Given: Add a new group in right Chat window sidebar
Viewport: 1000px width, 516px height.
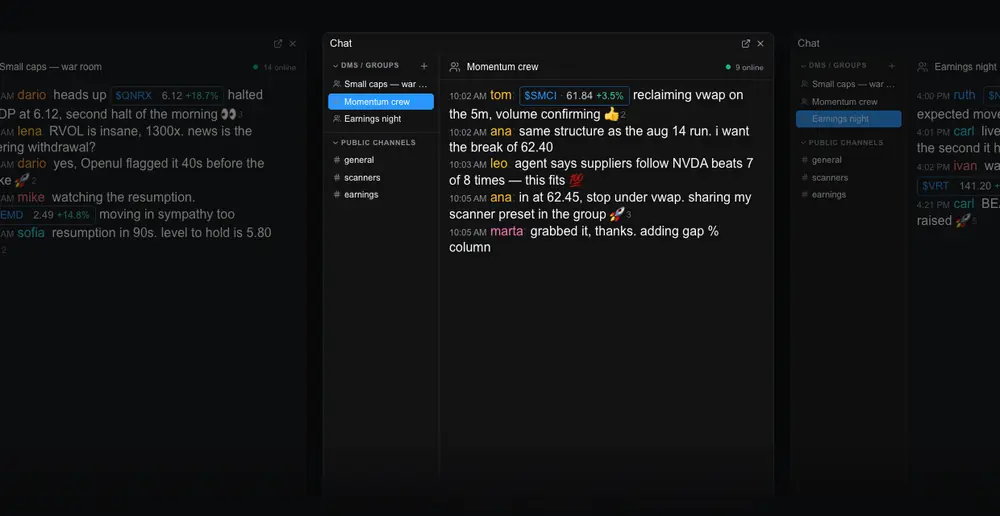Looking at the screenshot, I should pos(892,66).
